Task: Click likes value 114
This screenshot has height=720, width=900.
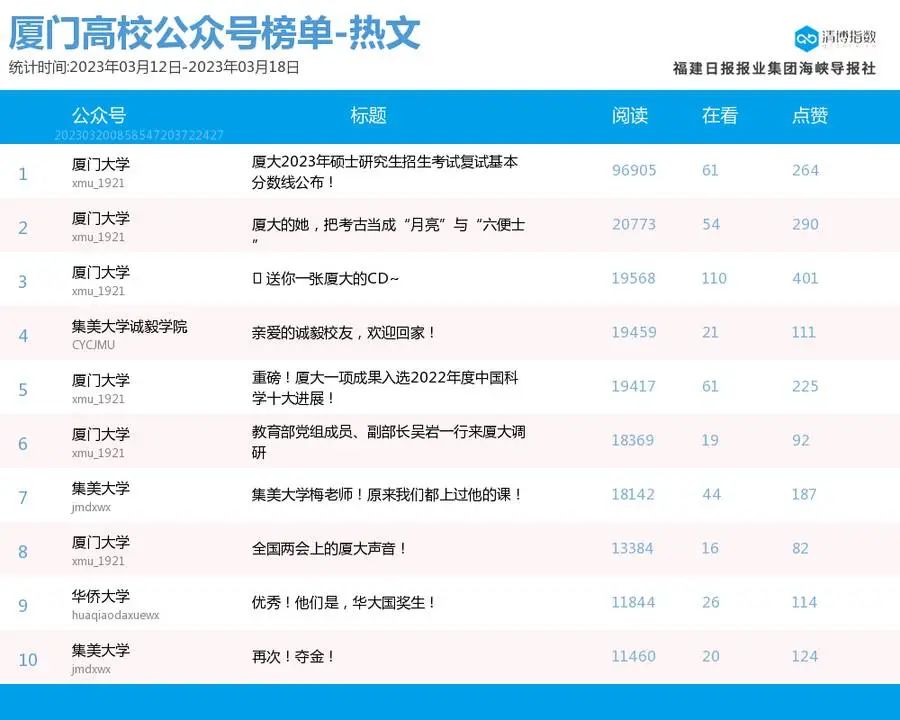Action: pyautogui.click(x=804, y=602)
